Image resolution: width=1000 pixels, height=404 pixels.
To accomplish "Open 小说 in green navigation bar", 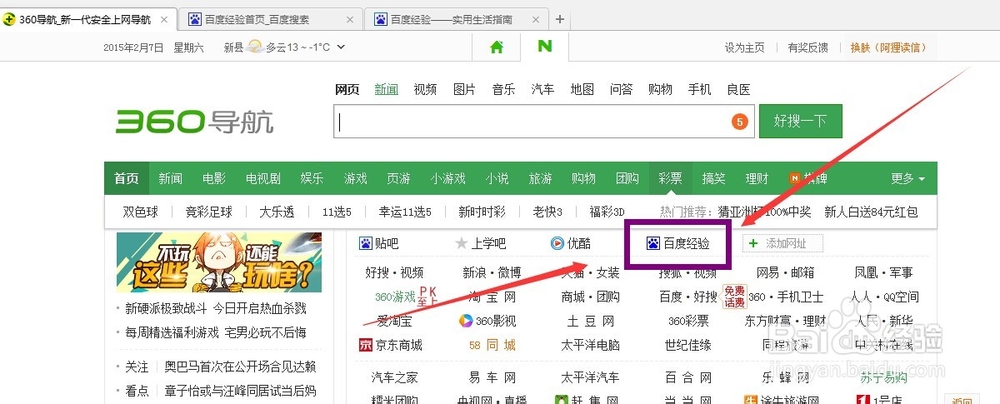I will 497,179.
